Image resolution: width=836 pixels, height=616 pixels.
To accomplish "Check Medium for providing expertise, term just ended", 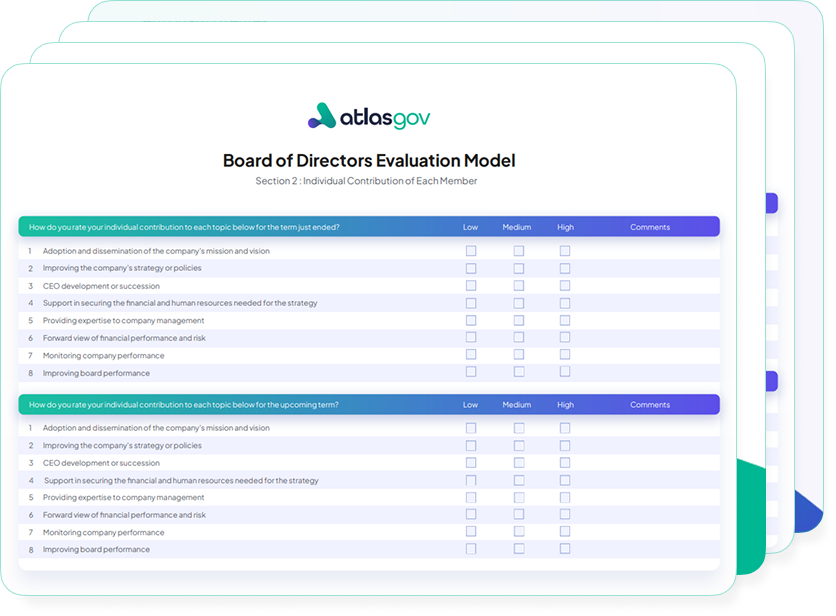I will coord(519,320).
